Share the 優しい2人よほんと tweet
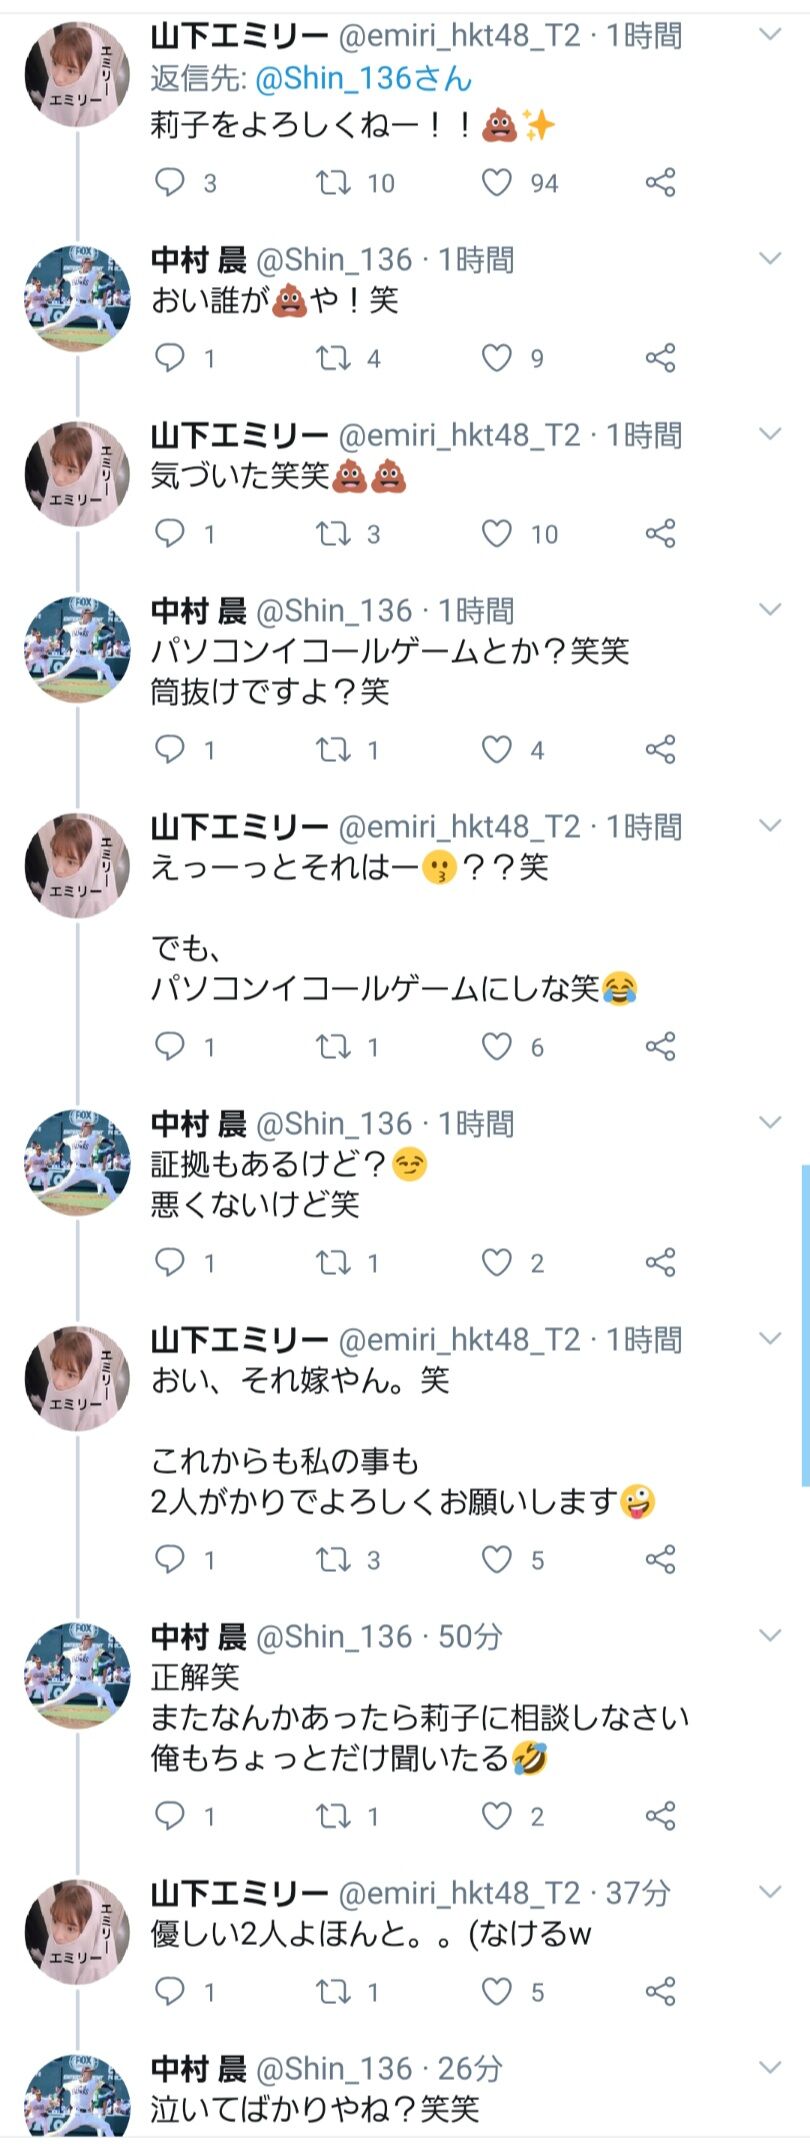The image size is (810, 2150). 660,1991
